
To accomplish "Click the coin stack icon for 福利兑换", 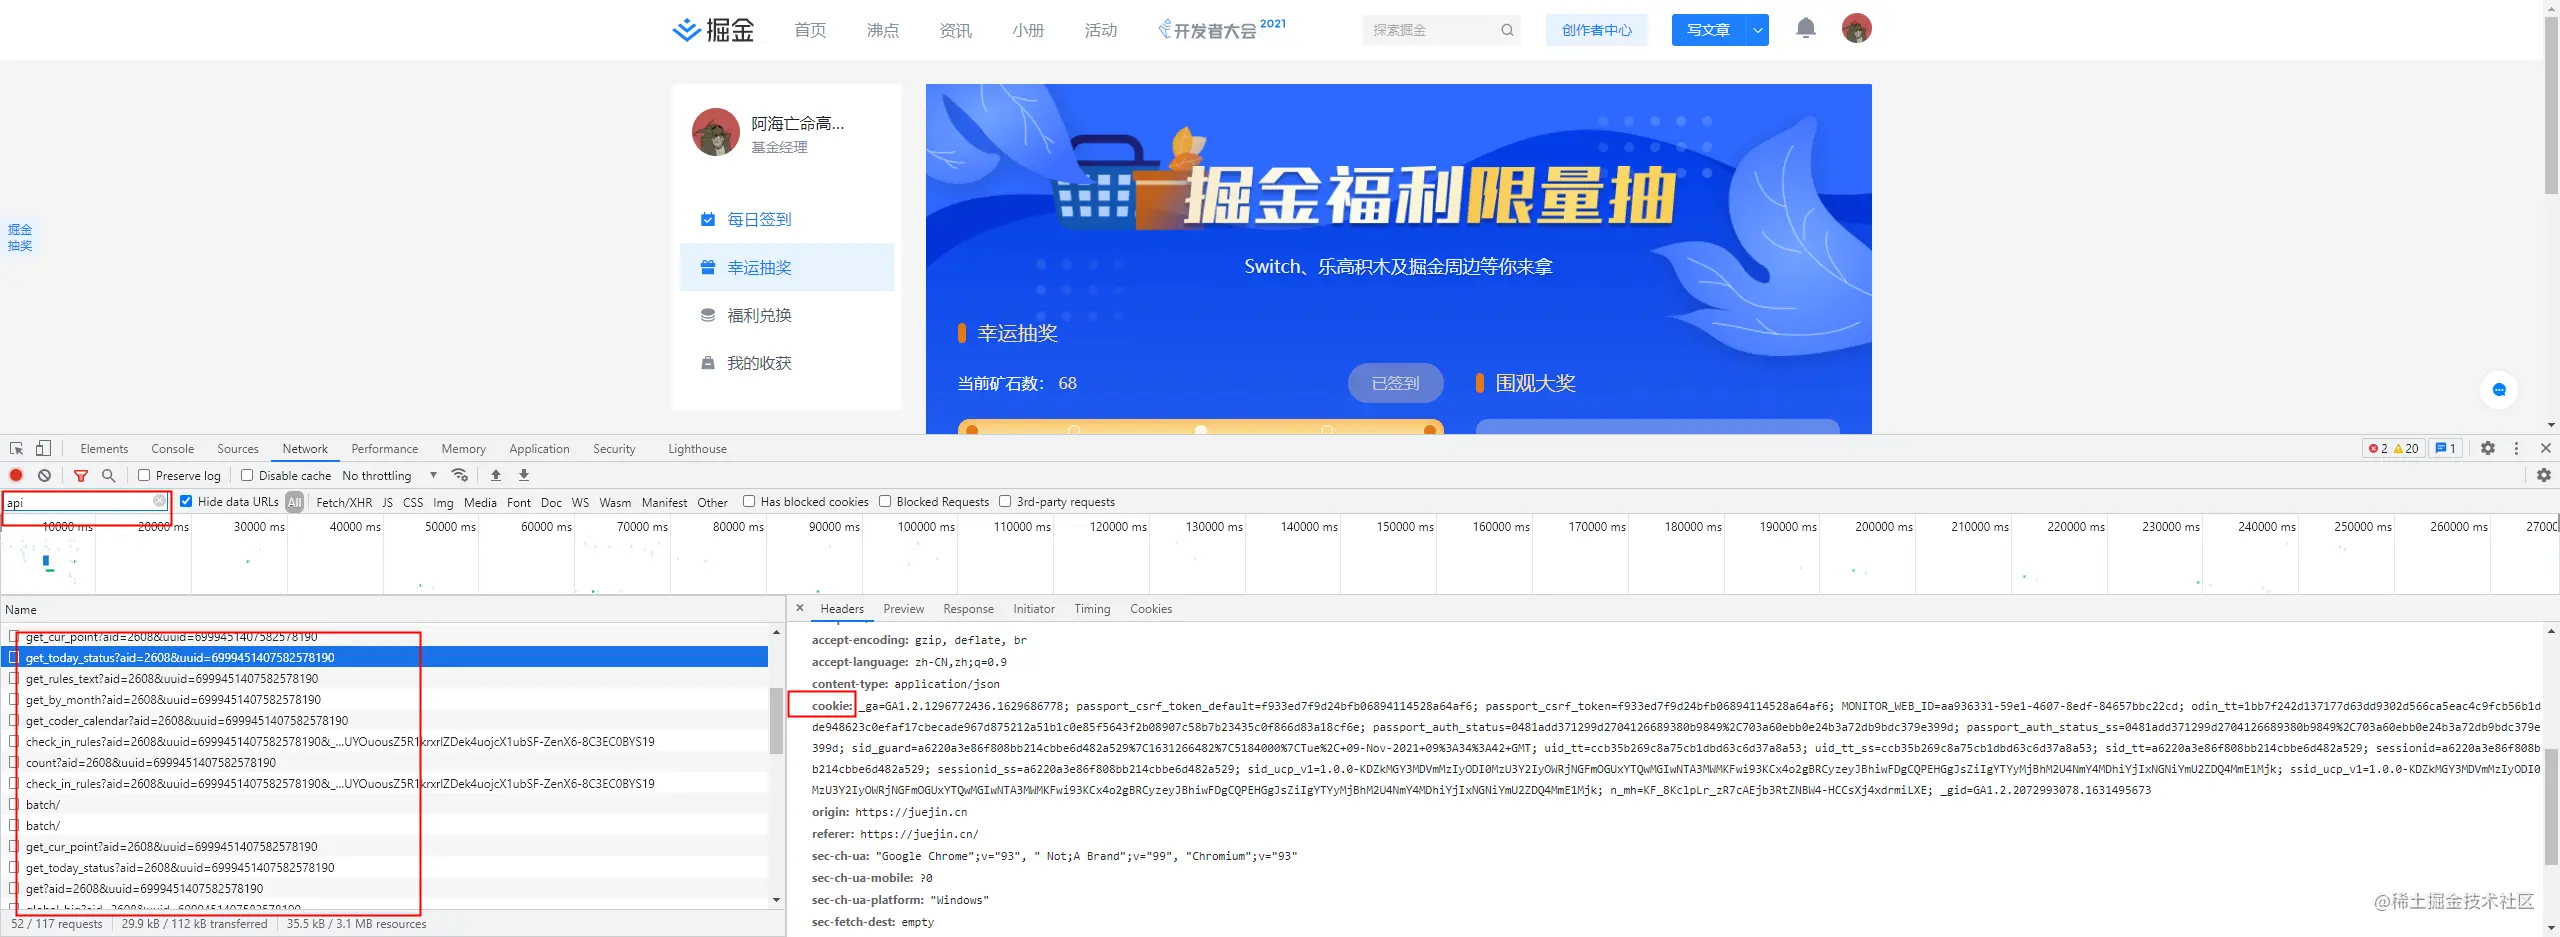I will pyautogui.click(x=708, y=315).
